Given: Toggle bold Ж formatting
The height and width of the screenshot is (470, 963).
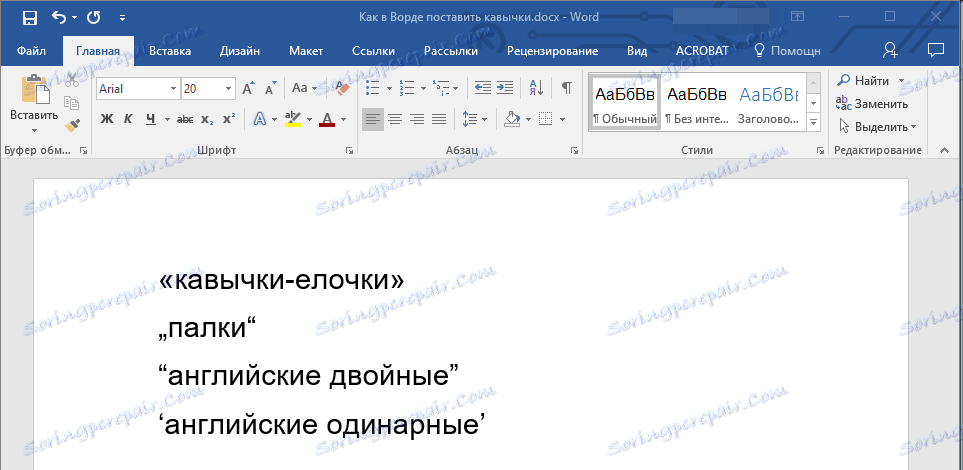Looking at the screenshot, I should tap(107, 119).
